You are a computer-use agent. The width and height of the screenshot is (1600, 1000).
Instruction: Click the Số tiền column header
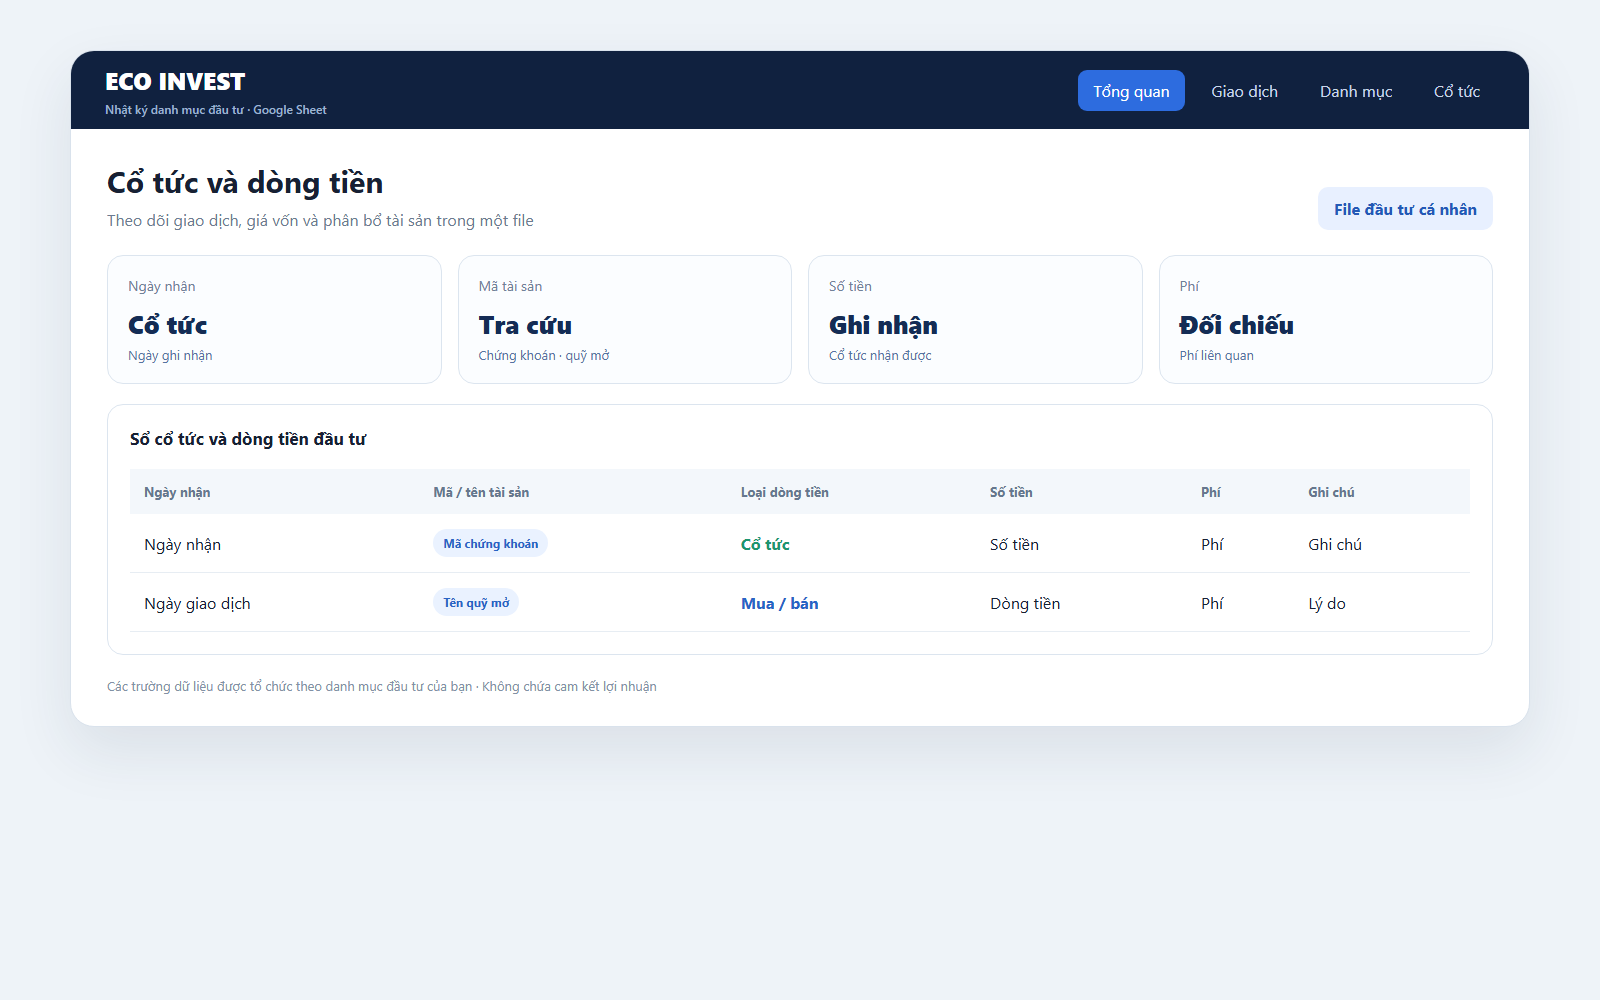[1011, 492]
